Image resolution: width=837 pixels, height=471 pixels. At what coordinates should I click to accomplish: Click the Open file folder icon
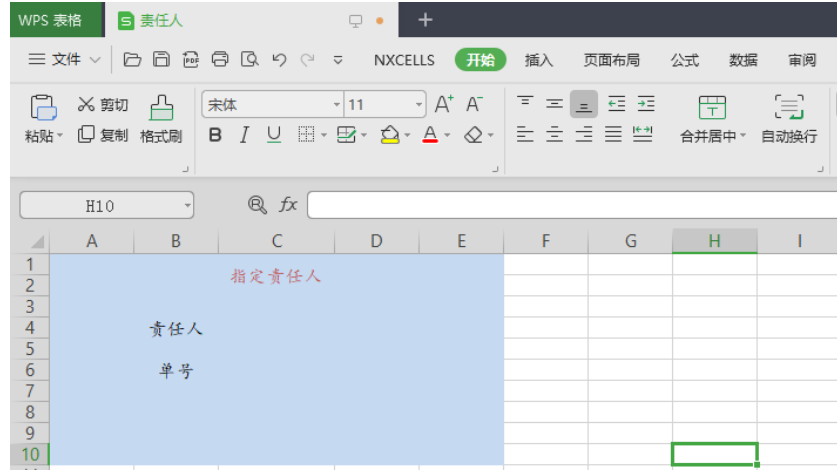pos(132,60)
